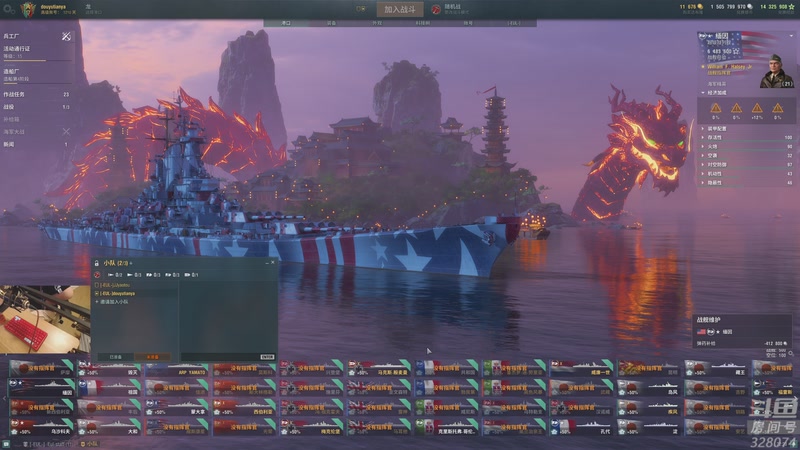Click the first ship type counter in 小队 window

[x=115, y=274]
